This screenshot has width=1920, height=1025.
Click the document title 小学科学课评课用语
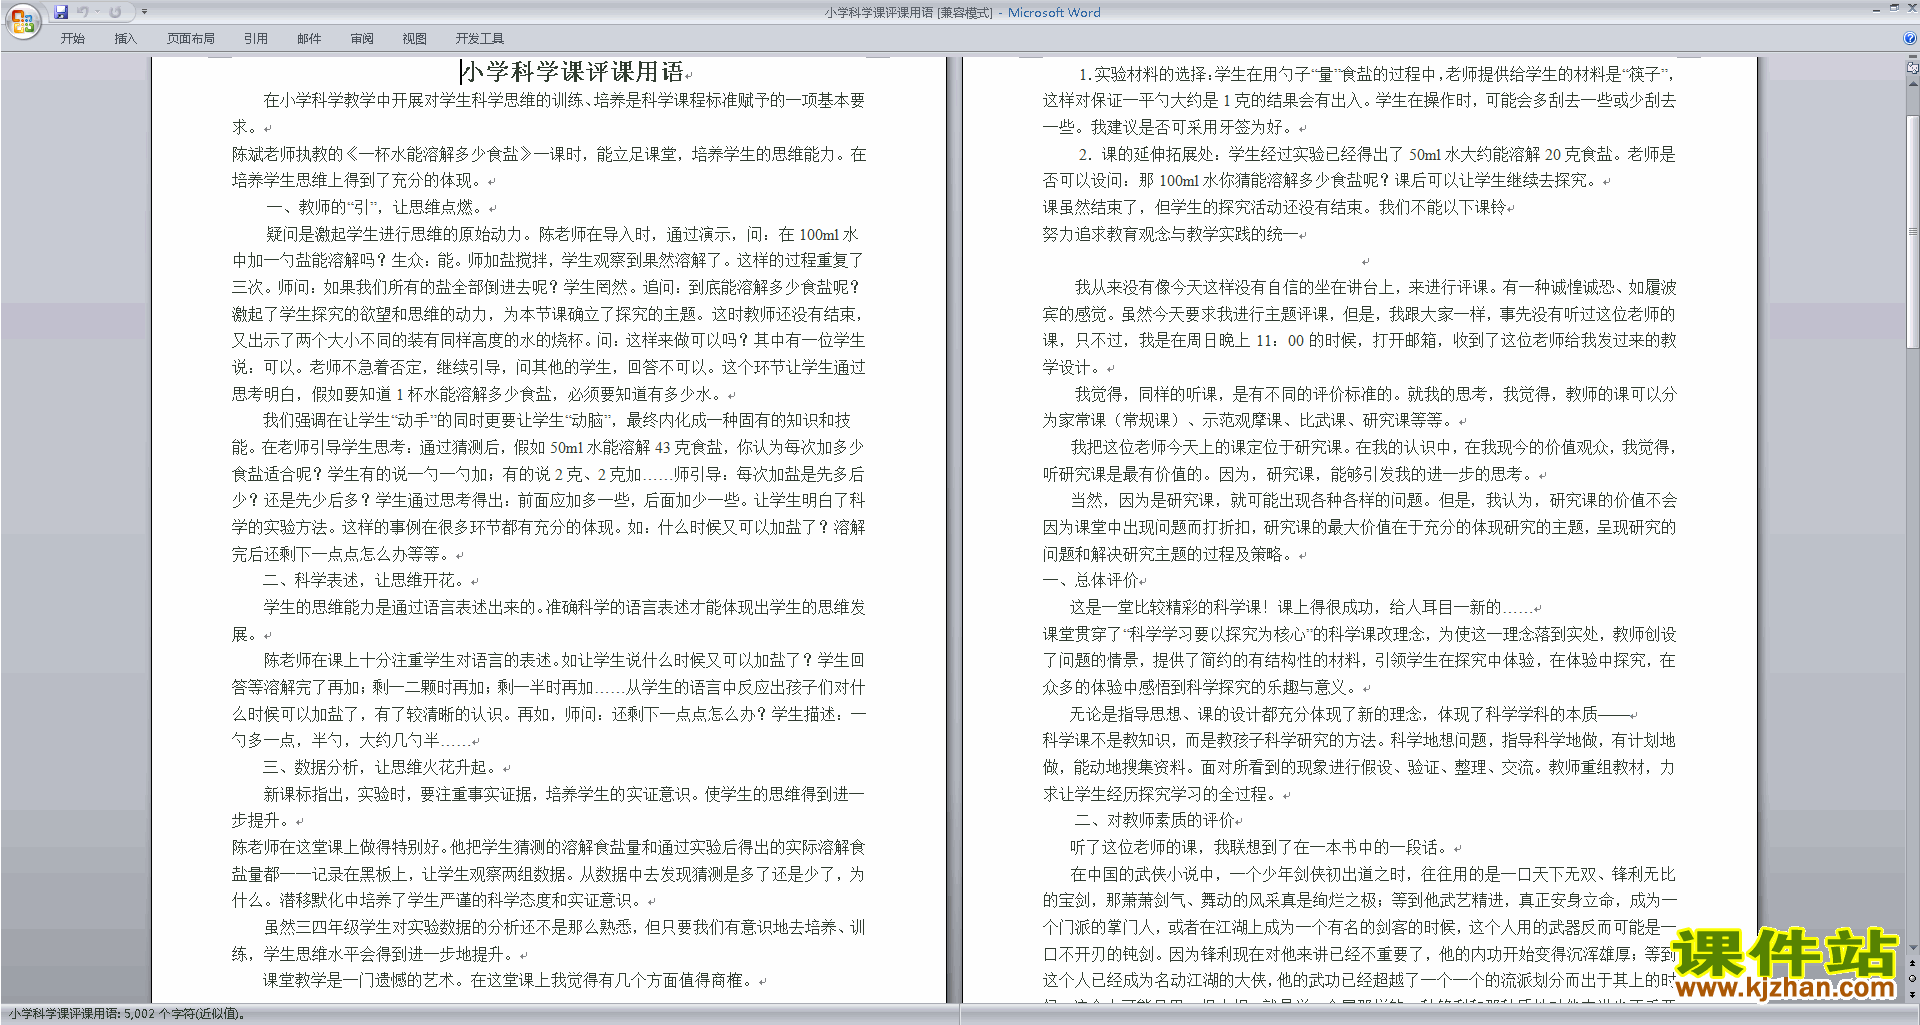point(572,72)
